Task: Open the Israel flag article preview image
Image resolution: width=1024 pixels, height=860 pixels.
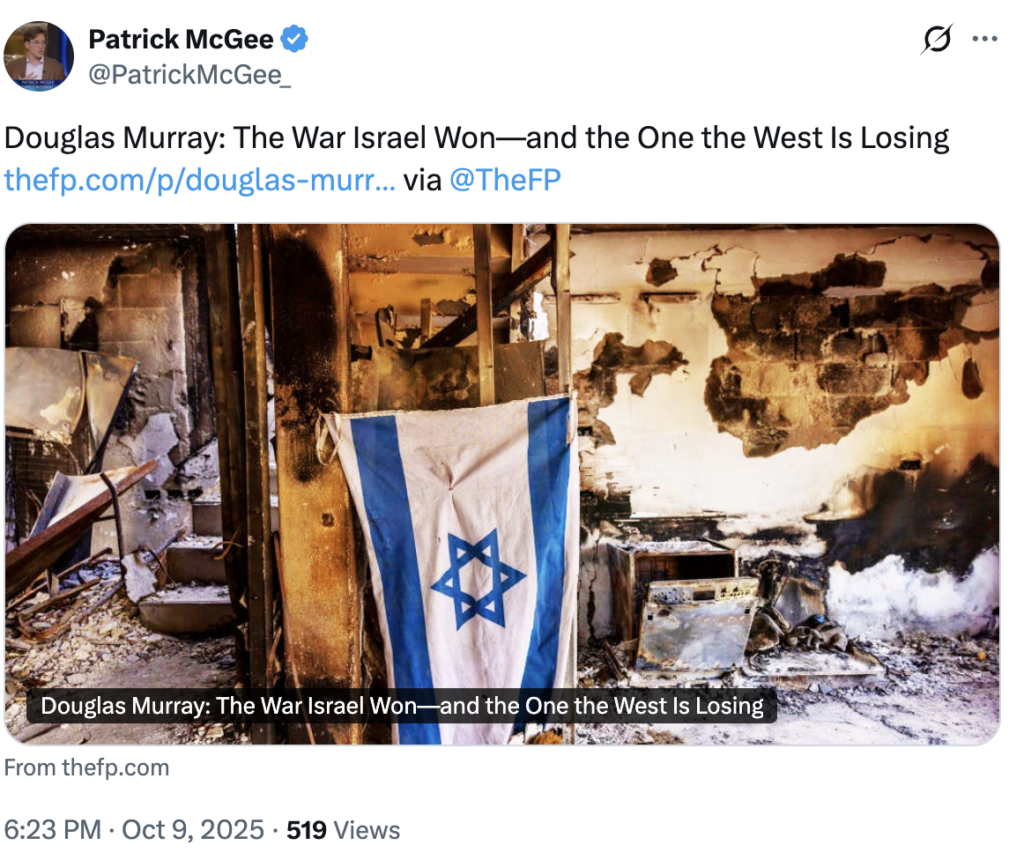Action: pyautogui.click(x=502, y=484)
